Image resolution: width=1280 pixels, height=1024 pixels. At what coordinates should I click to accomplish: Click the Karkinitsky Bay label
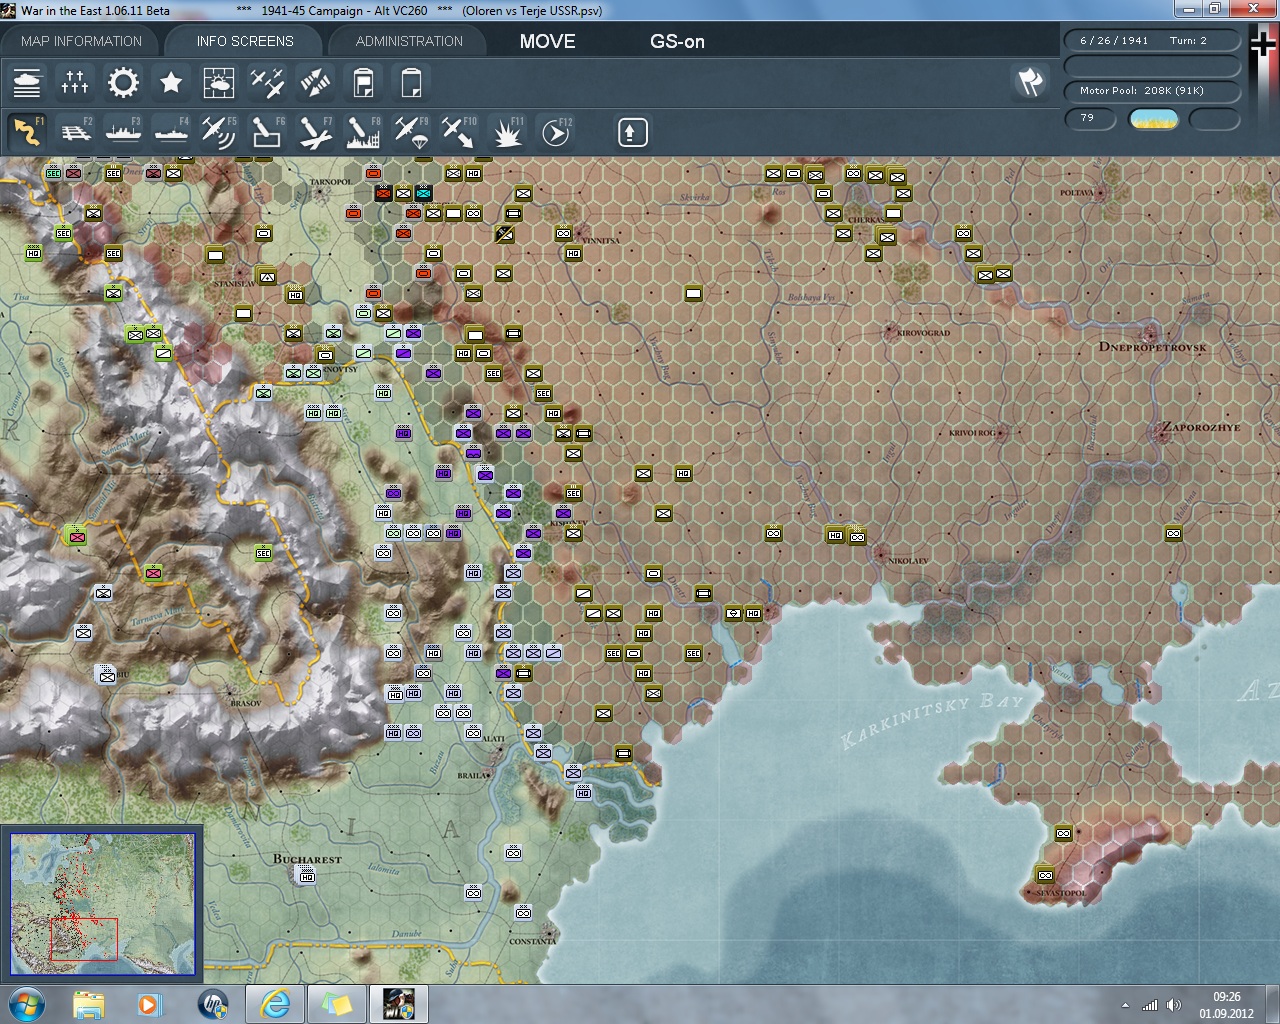[x=932, y=720]
